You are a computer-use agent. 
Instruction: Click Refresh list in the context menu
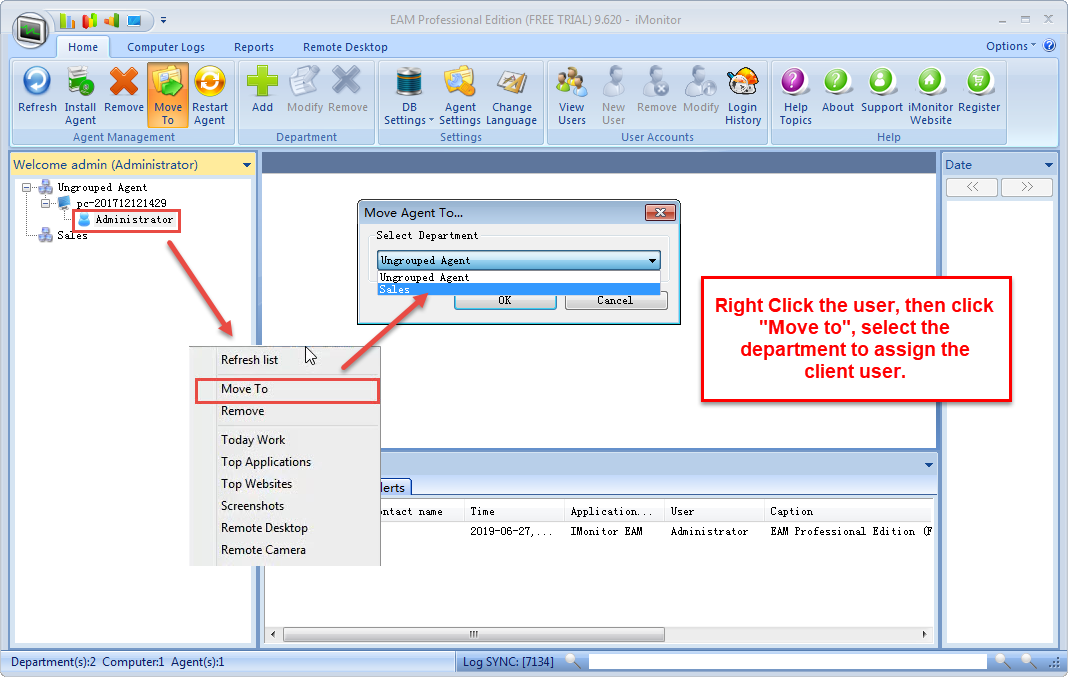coord(249,360)
